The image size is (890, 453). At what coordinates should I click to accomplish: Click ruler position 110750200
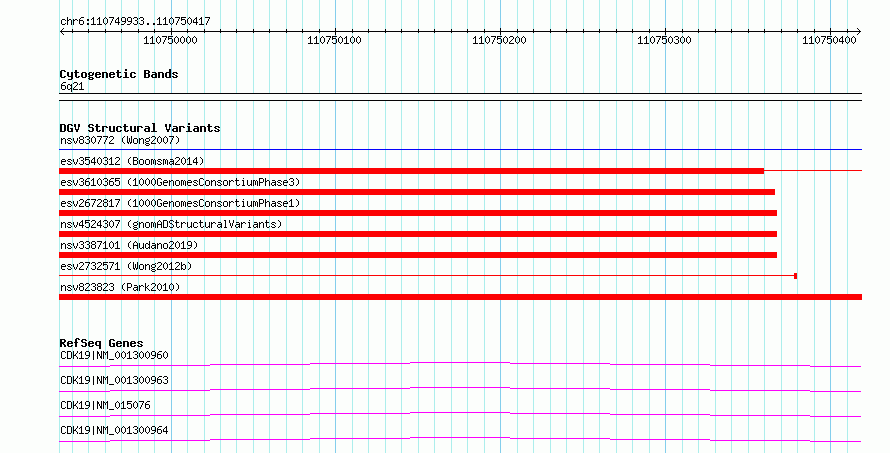499,40
